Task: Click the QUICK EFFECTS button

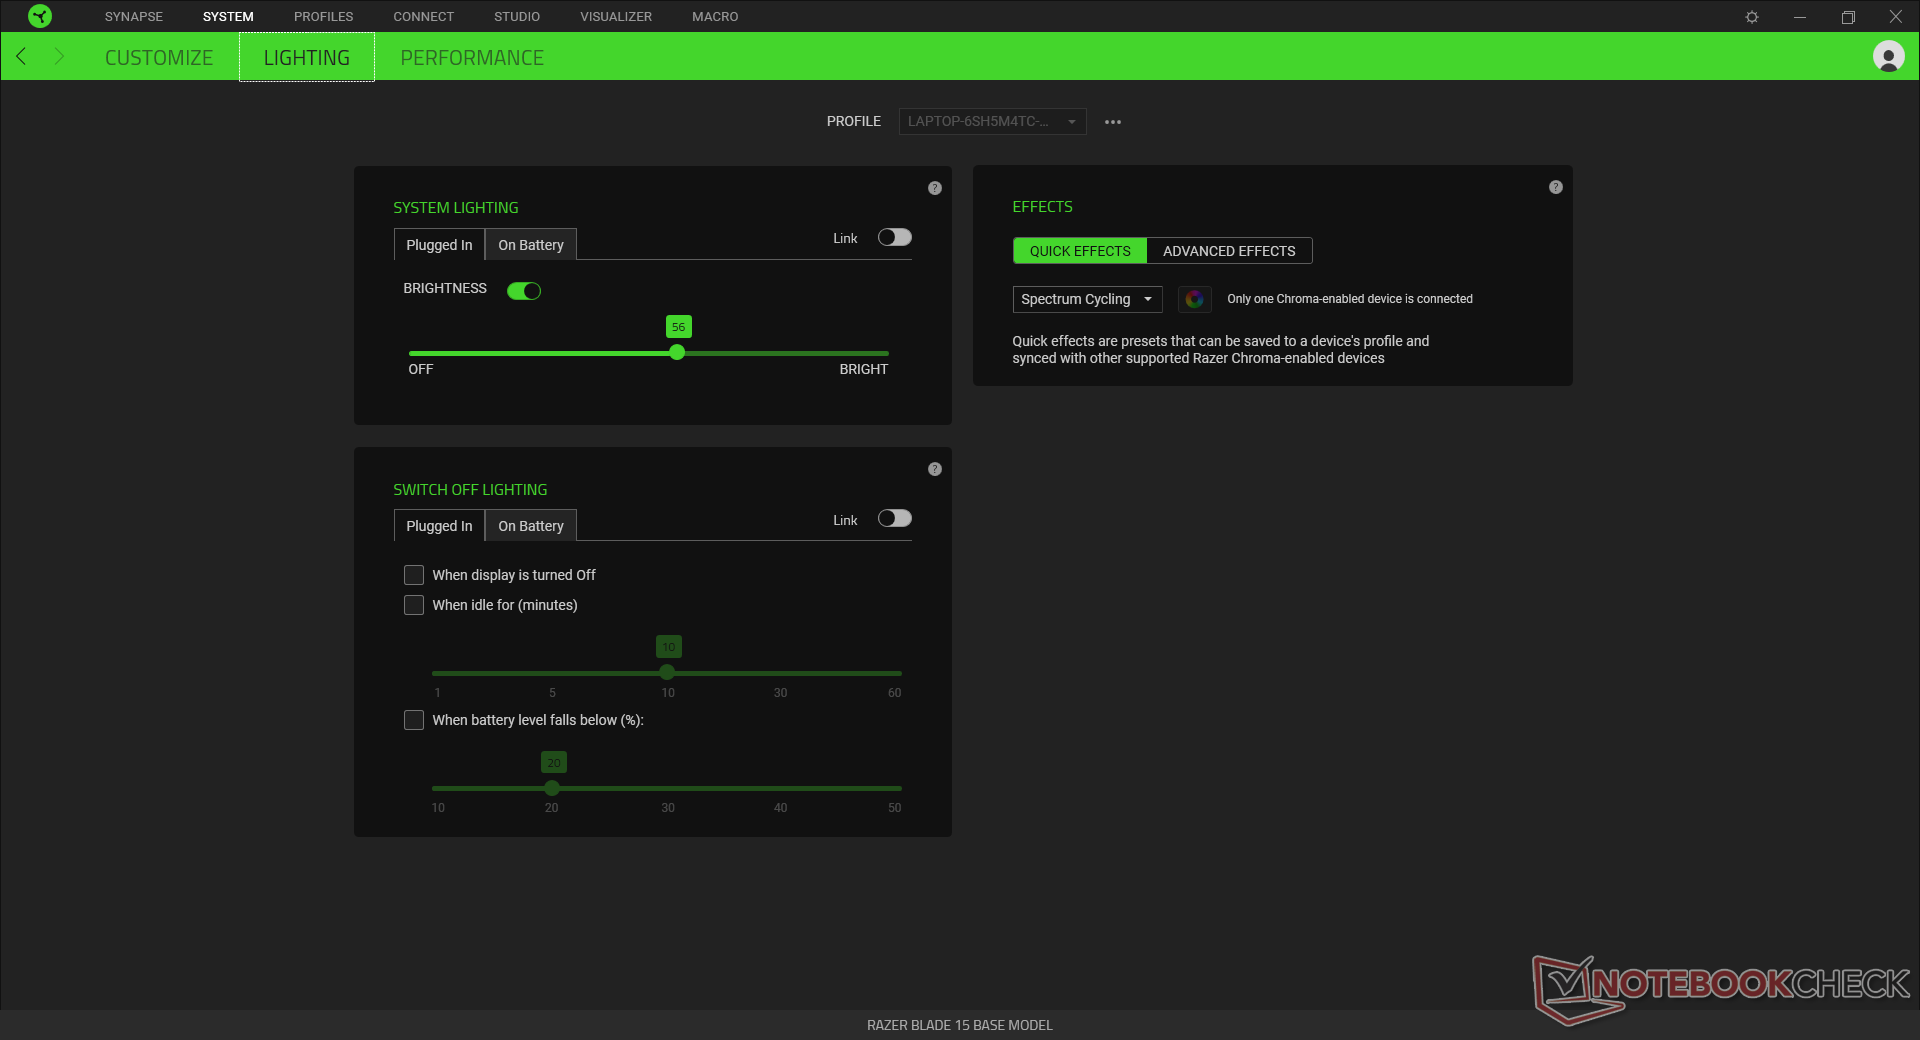Action: tap(1080, 251)
